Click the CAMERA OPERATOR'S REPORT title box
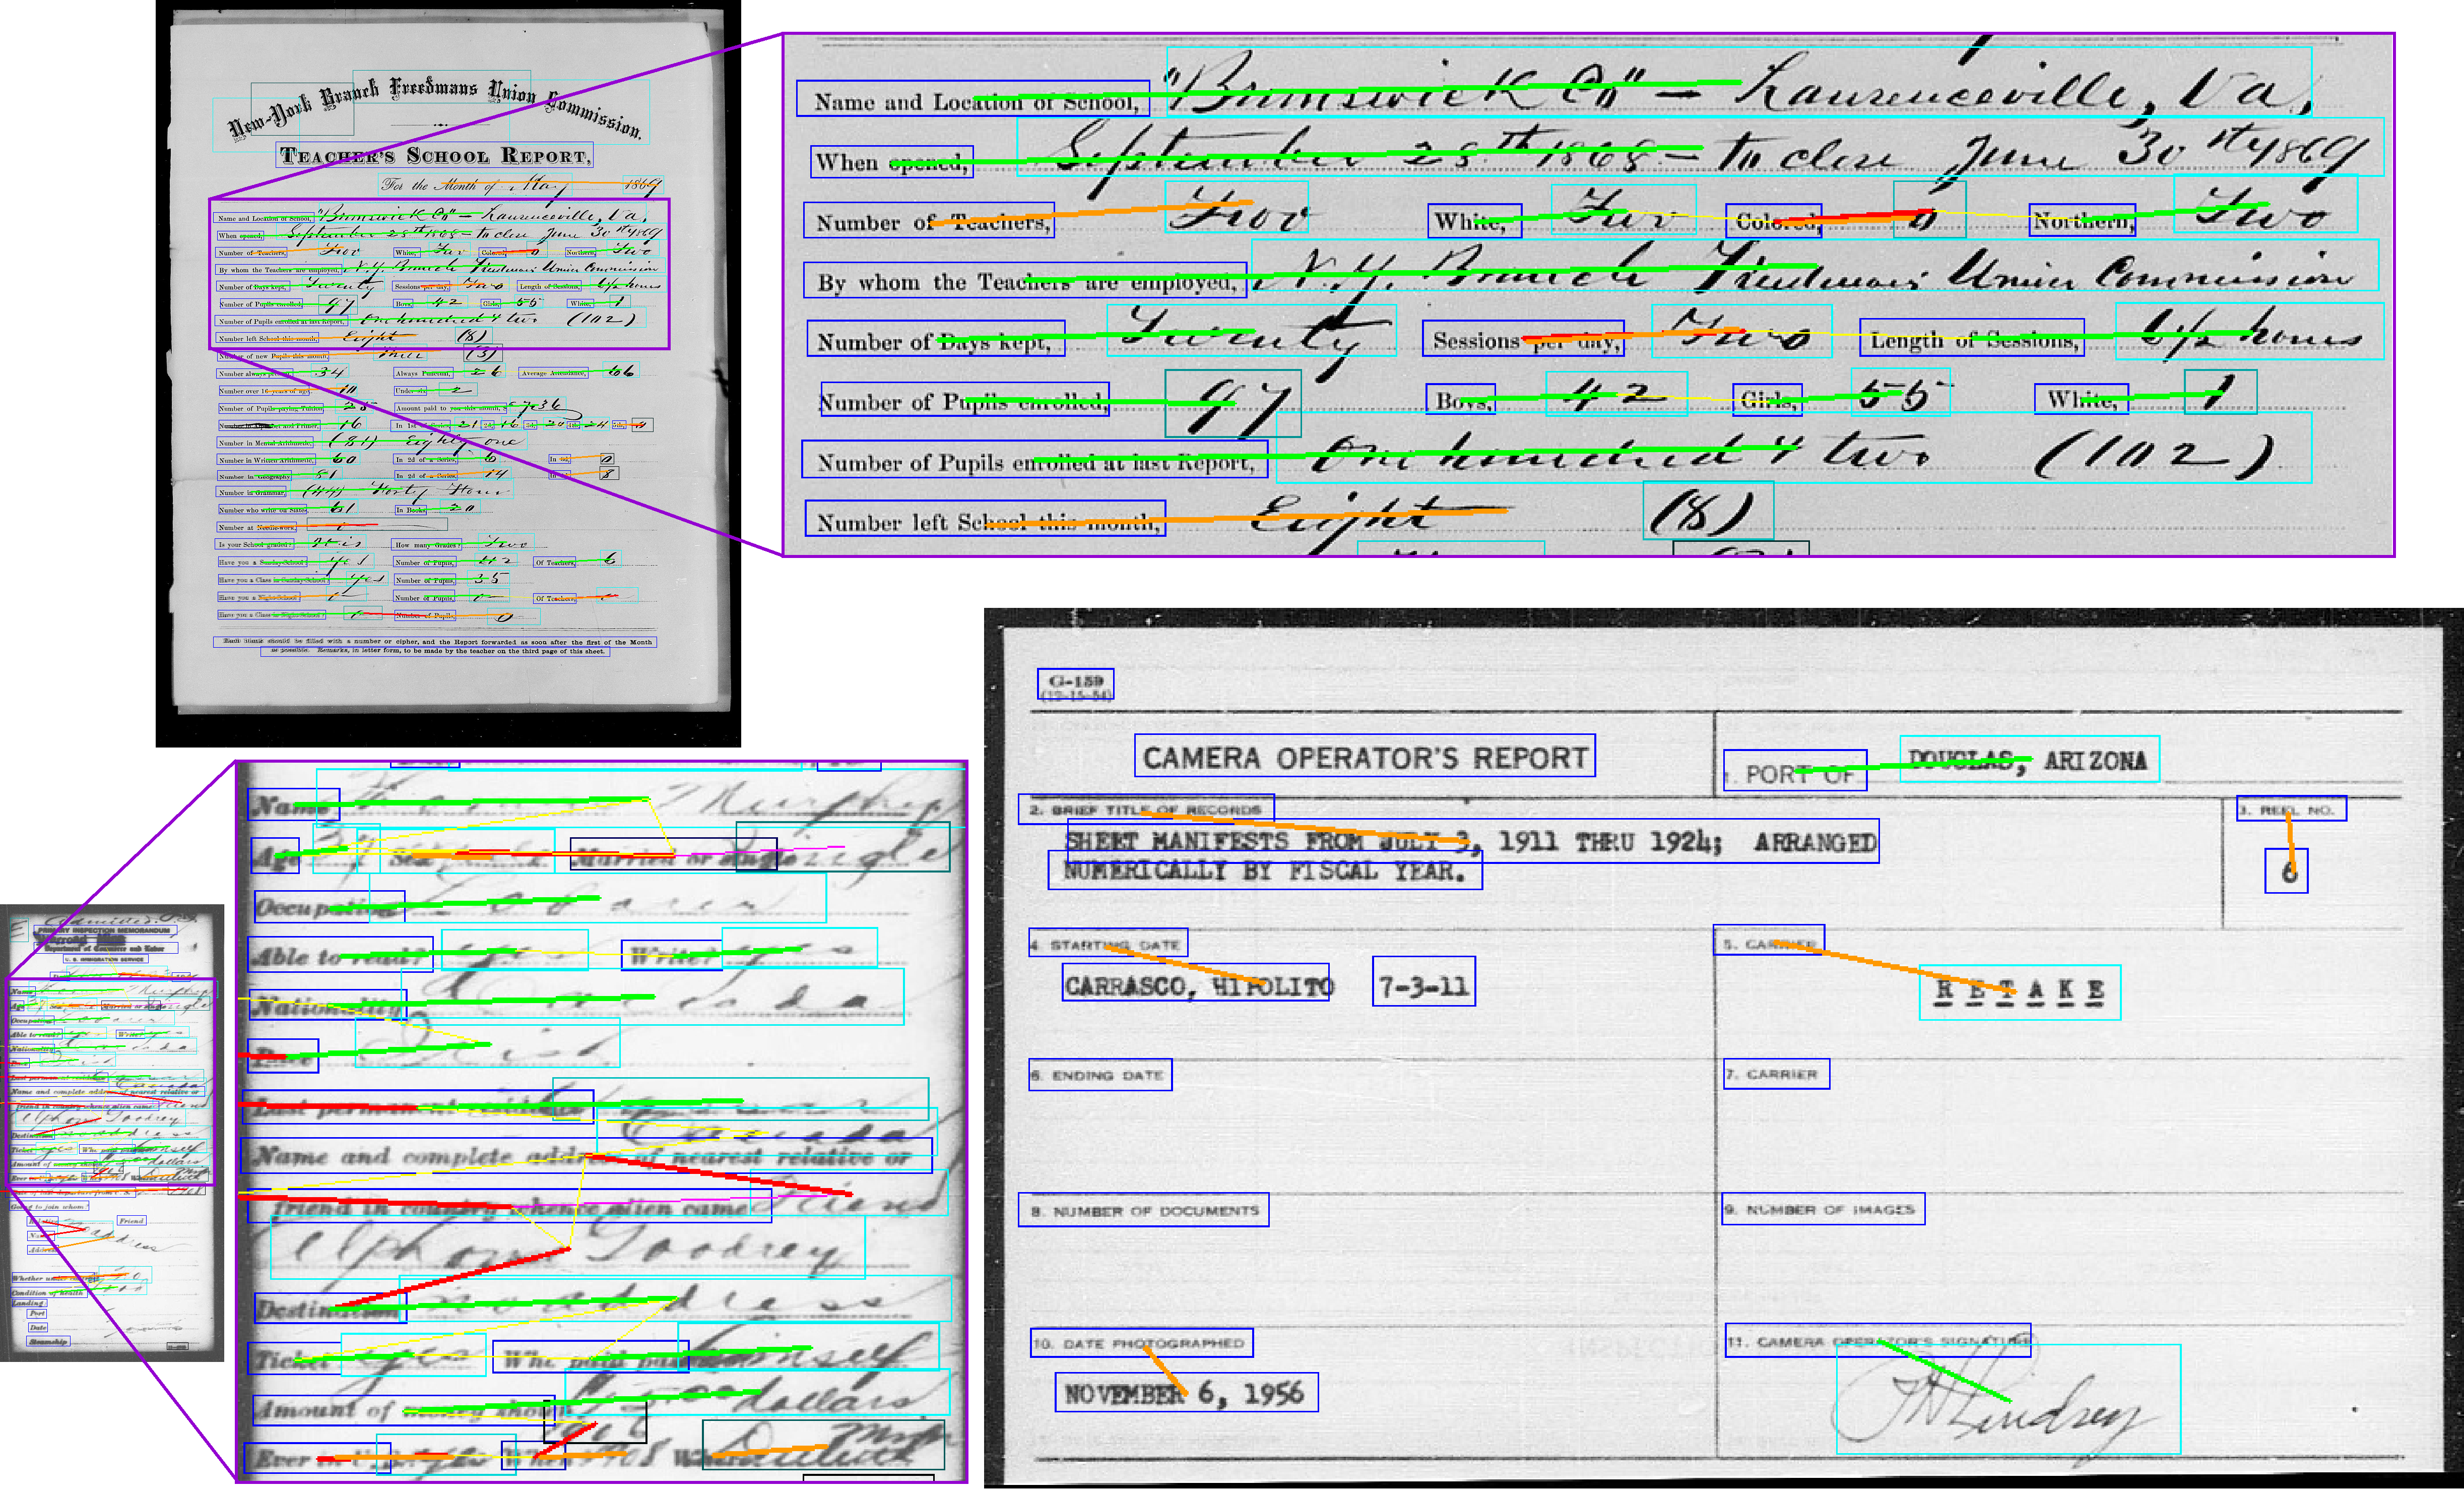The width and height of the screenshot is (2464, 1492). coord(1364,756)
